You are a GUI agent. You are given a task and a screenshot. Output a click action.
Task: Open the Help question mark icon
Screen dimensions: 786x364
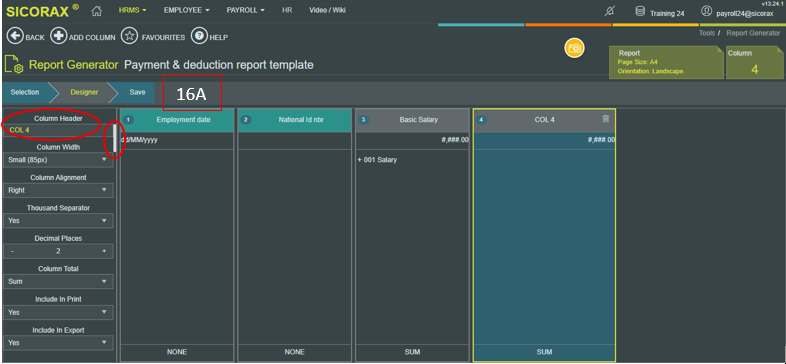[x=199, y=37]
